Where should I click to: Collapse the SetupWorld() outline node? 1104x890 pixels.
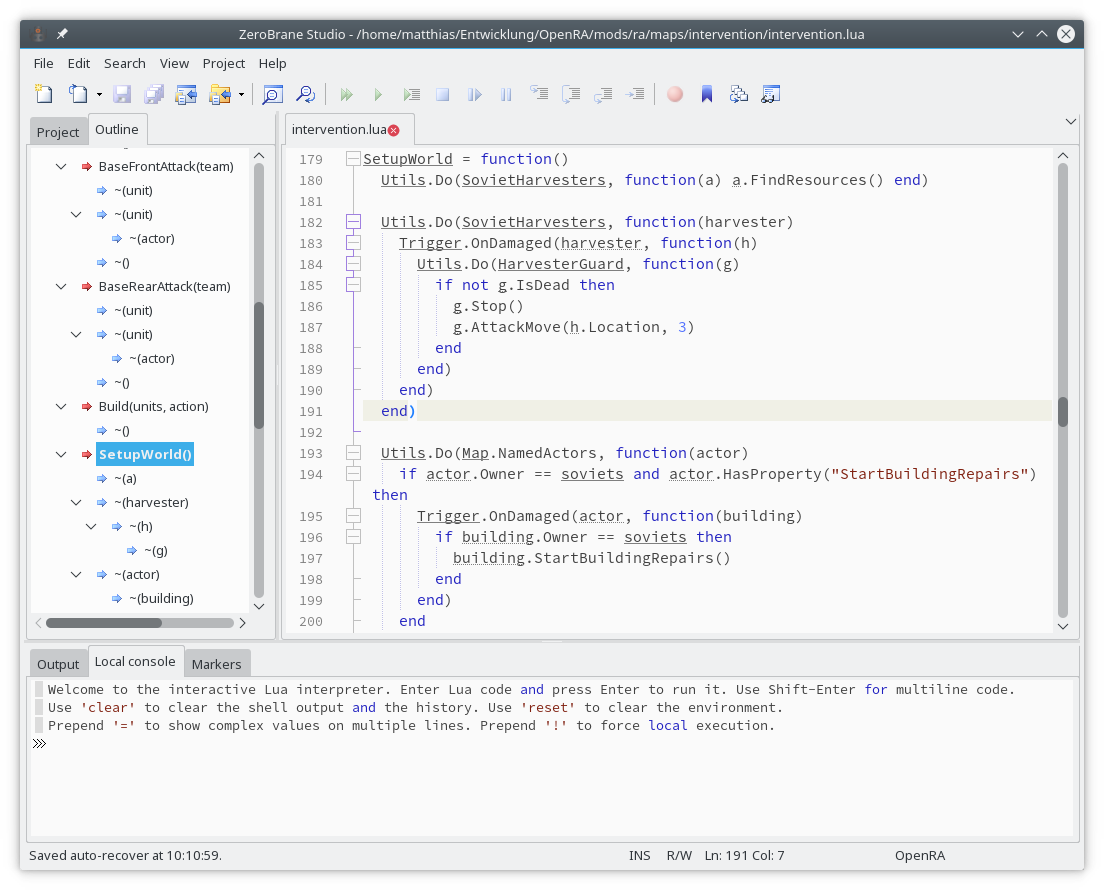click(x=61, y=454)
